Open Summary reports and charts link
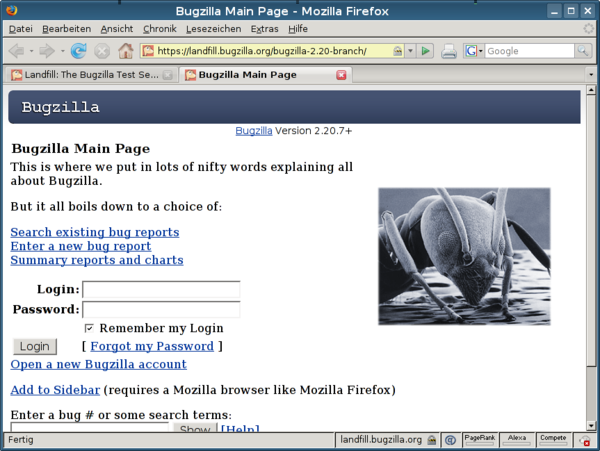Viewport: 600px width, 451px height. pos(97,260)
